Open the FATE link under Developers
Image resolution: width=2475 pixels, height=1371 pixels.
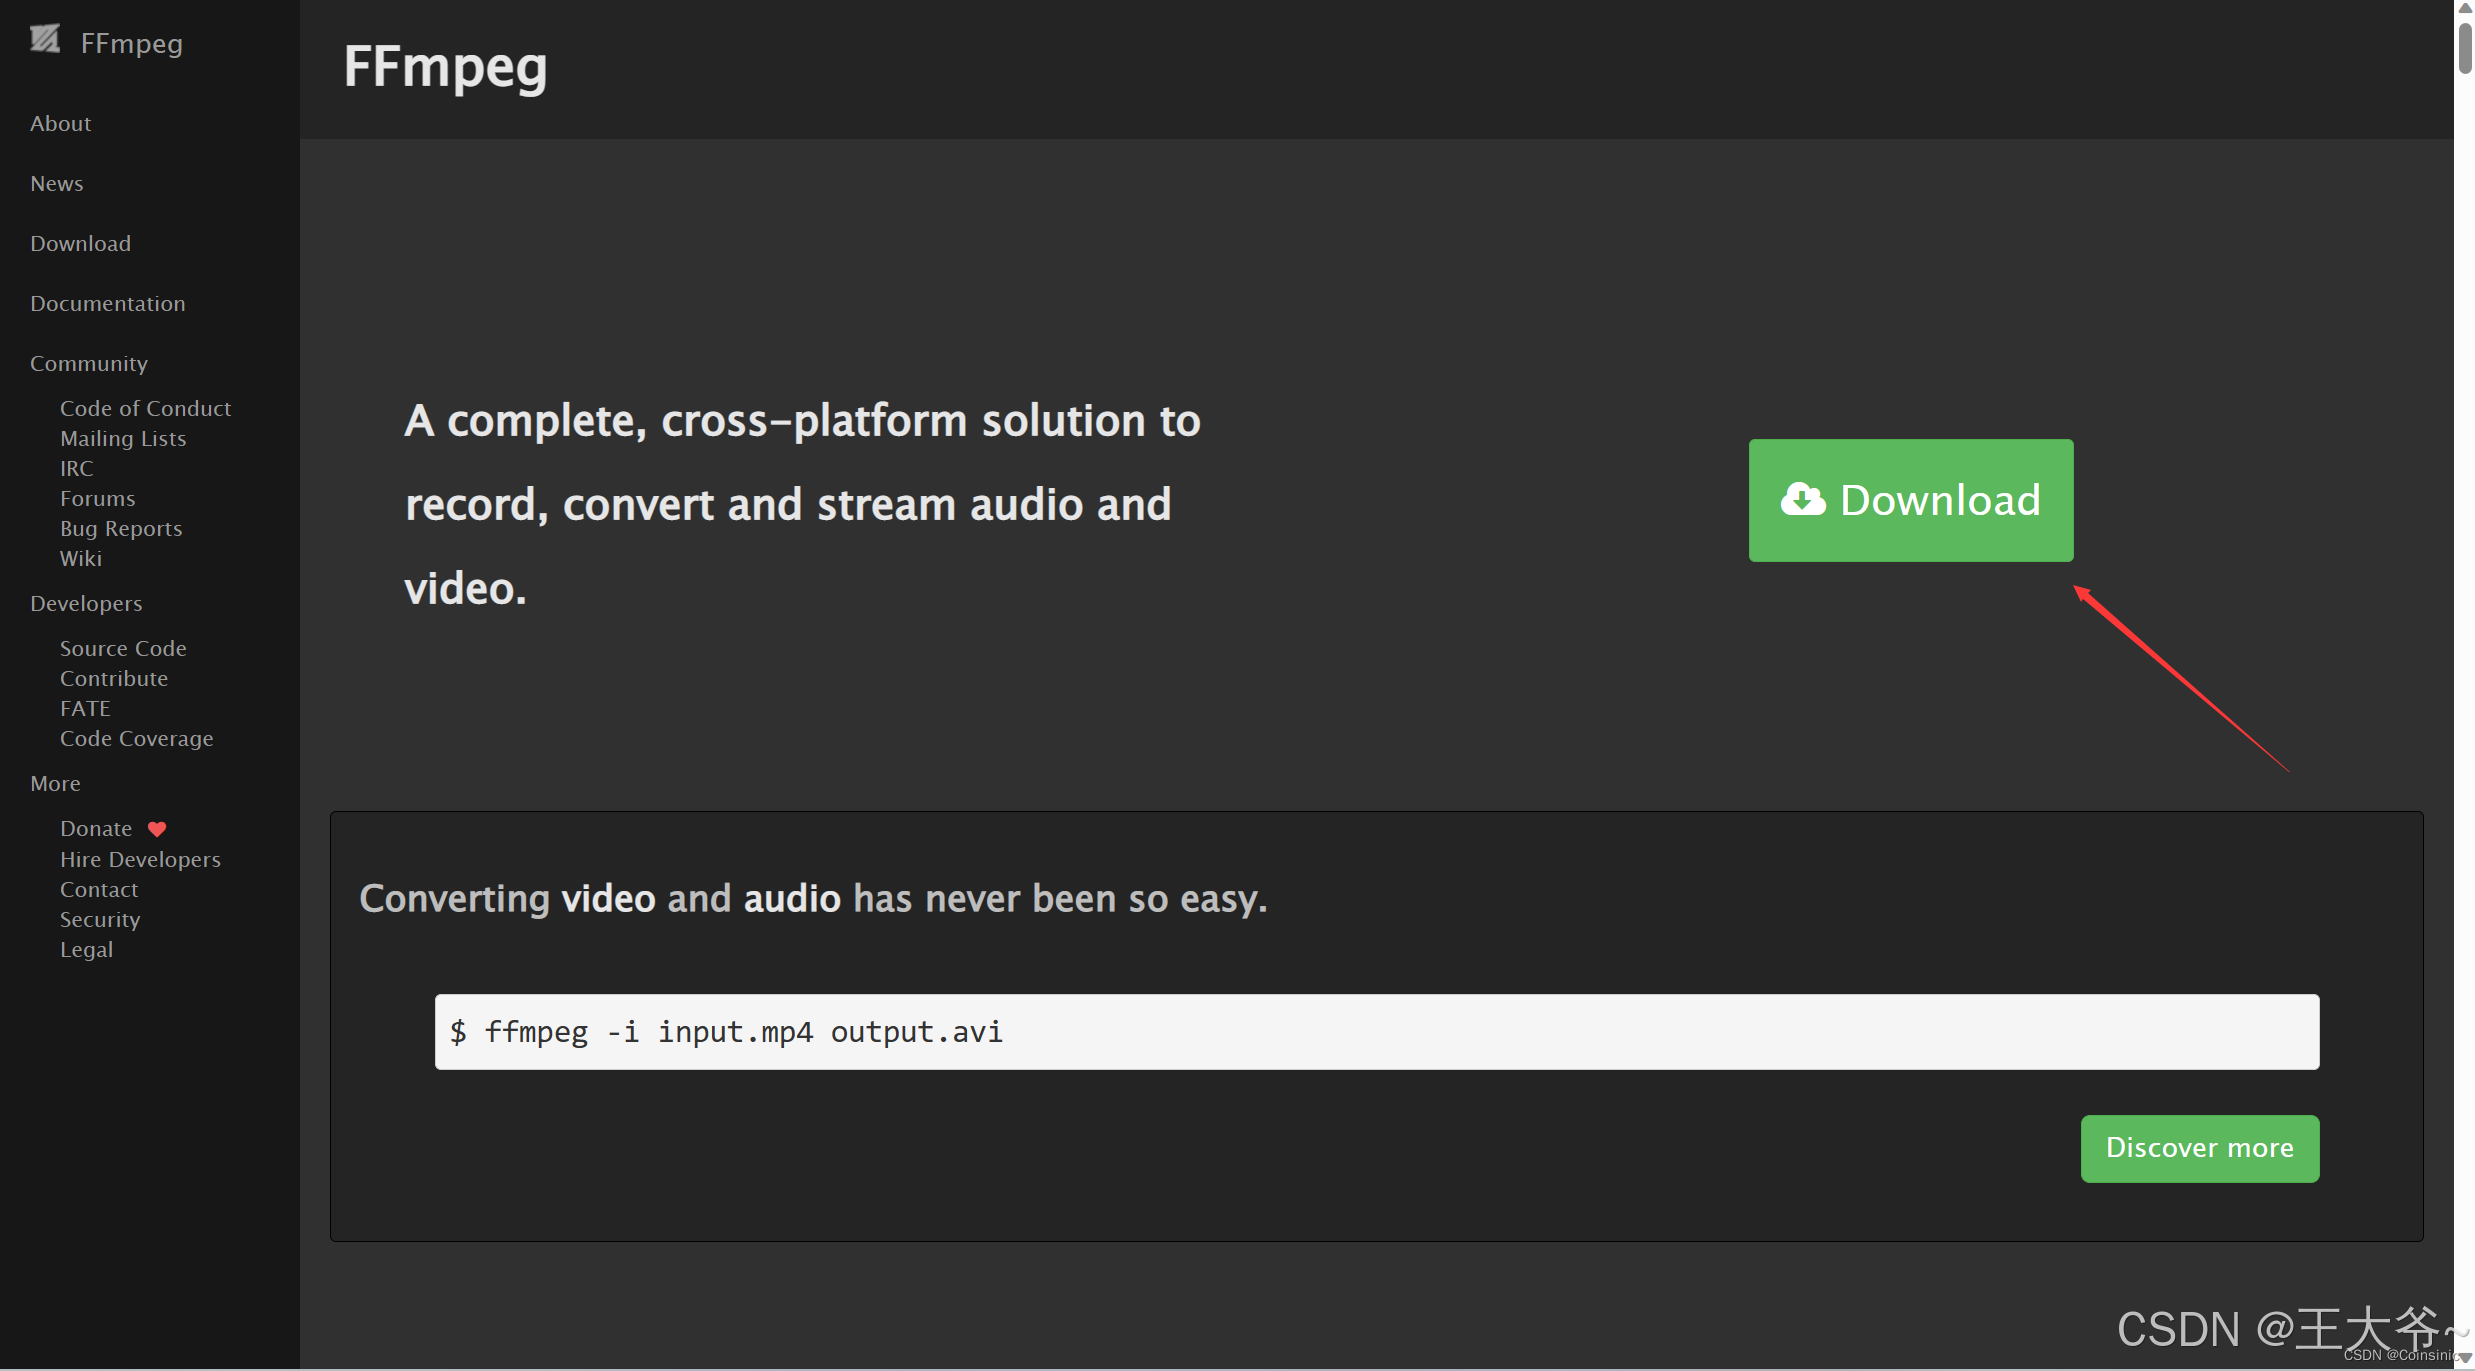[85, 709]
